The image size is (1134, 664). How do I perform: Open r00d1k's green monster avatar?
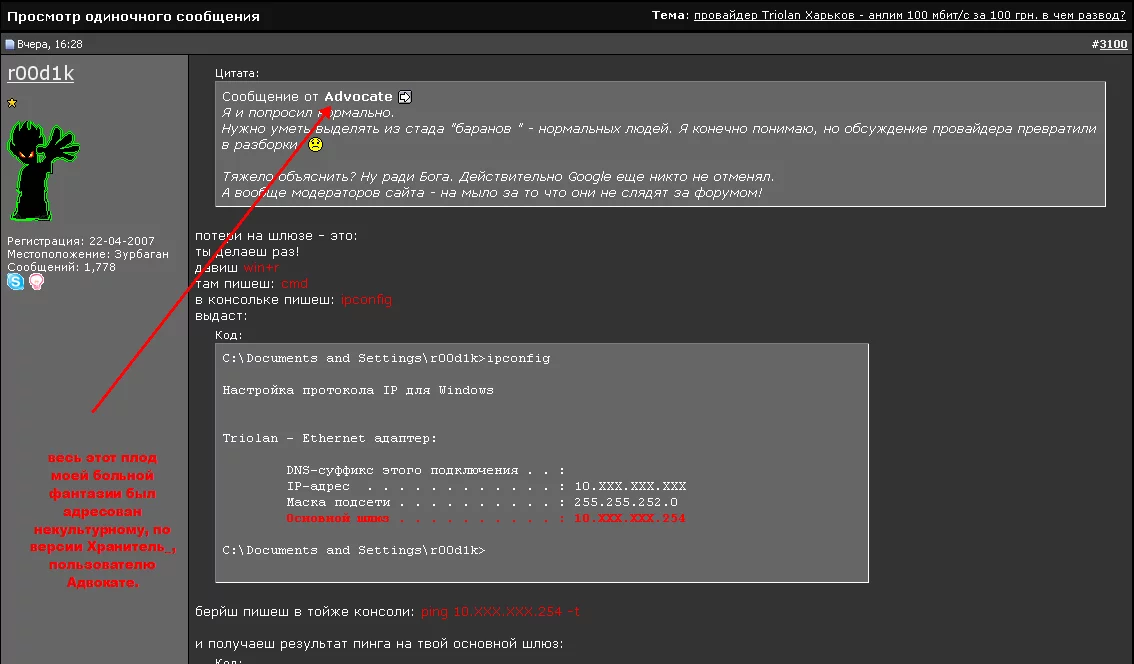click(43, 171)
